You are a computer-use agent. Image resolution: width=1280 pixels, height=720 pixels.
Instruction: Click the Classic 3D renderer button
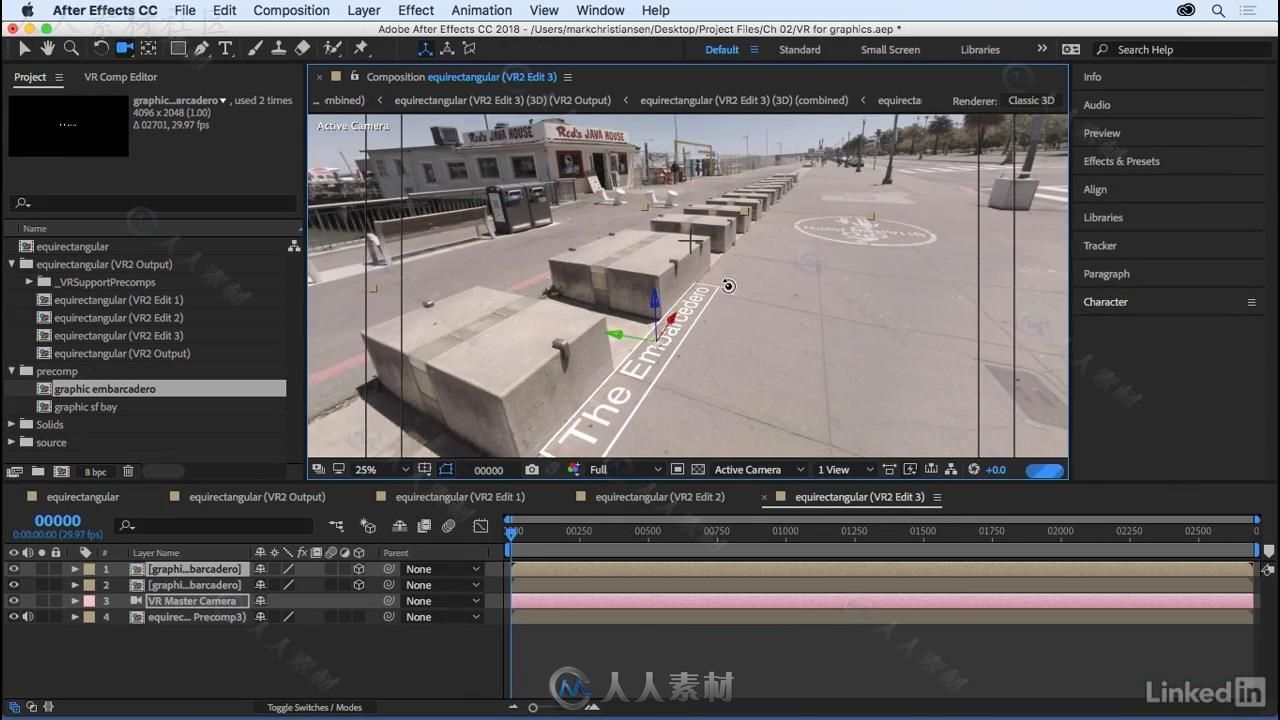[1031, 100]
